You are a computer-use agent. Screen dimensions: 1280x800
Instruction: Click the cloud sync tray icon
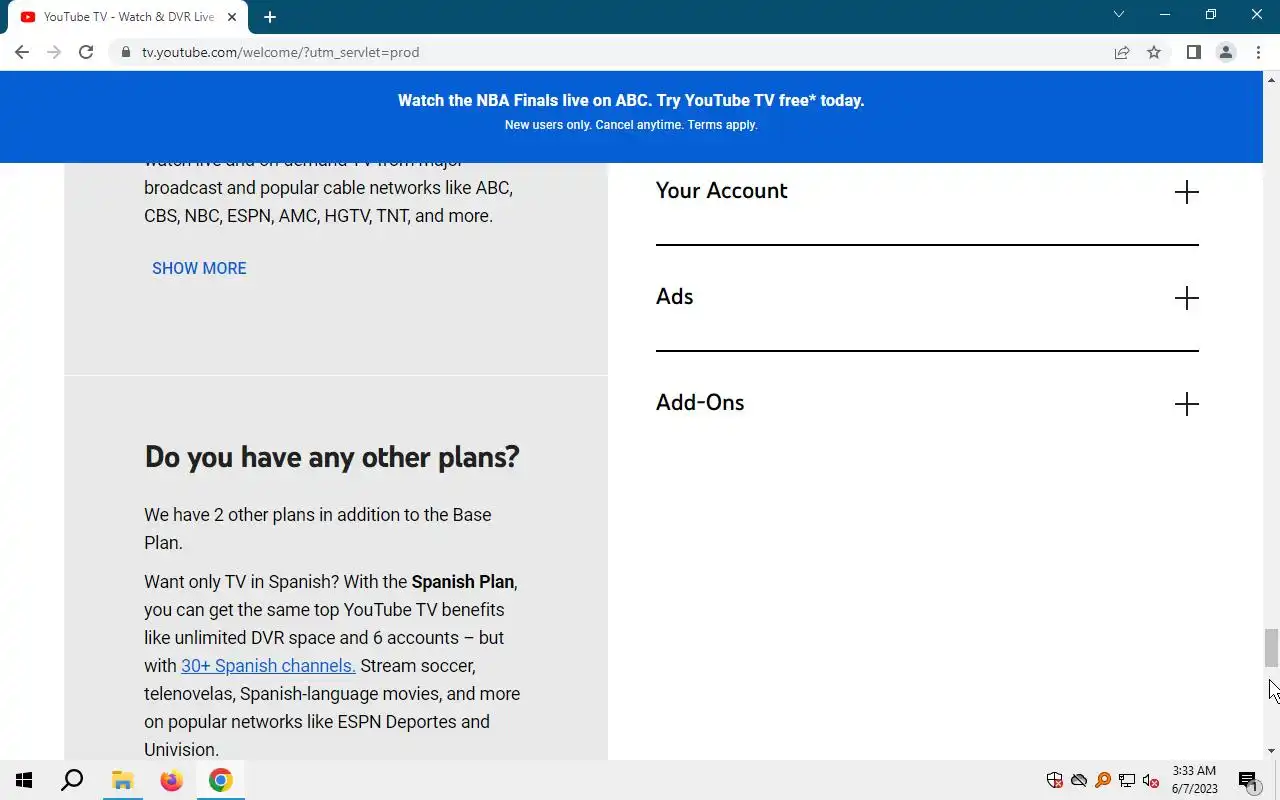(x=1078, y=780)
